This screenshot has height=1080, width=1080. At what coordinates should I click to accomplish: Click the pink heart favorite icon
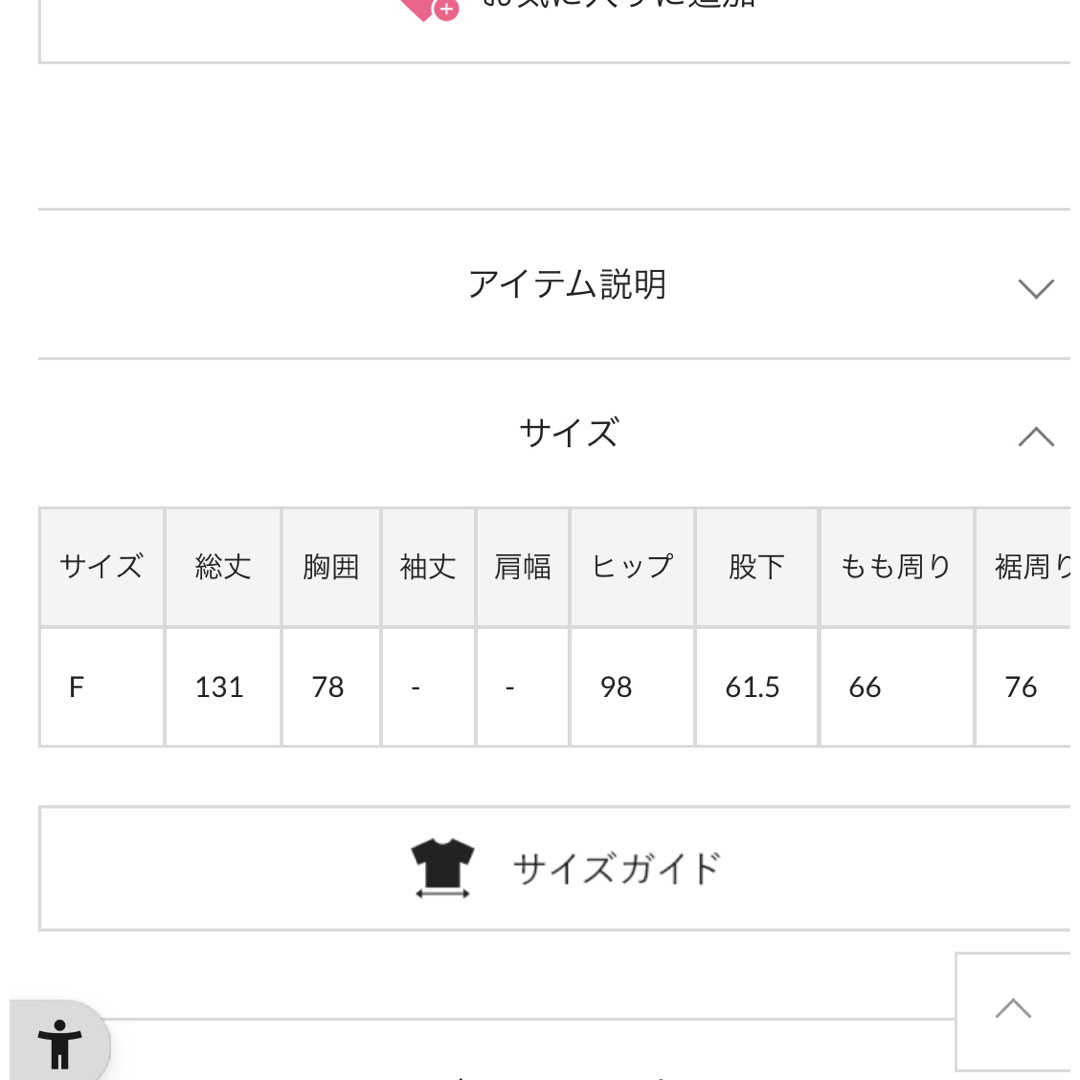coord(428,8)
